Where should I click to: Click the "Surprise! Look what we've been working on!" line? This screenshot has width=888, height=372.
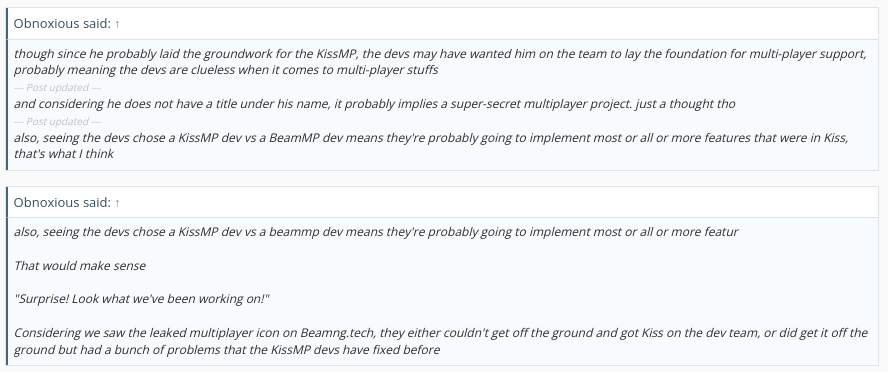pos(142,298)
